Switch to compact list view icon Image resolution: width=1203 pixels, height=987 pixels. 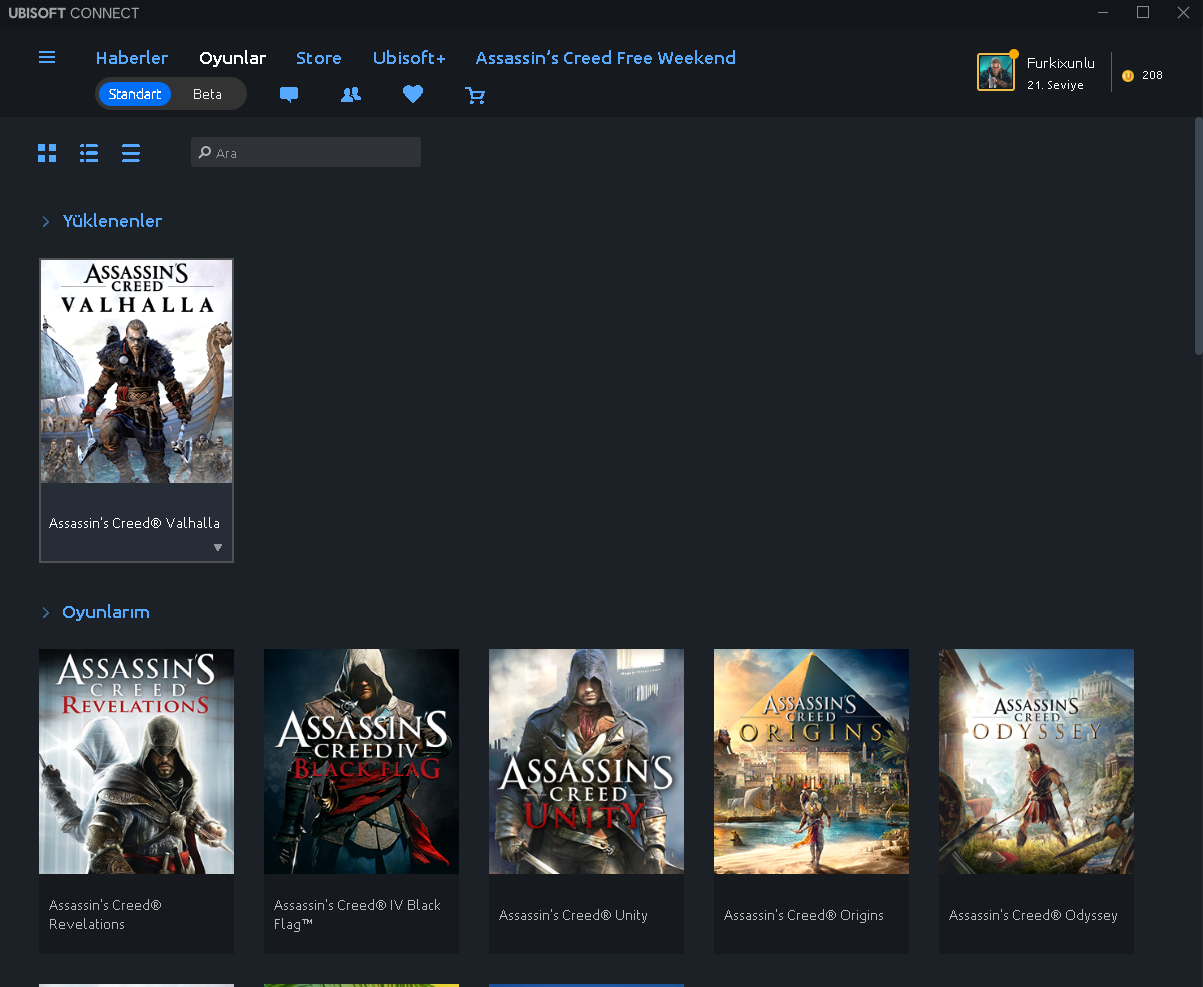click(x=131, y=153)
